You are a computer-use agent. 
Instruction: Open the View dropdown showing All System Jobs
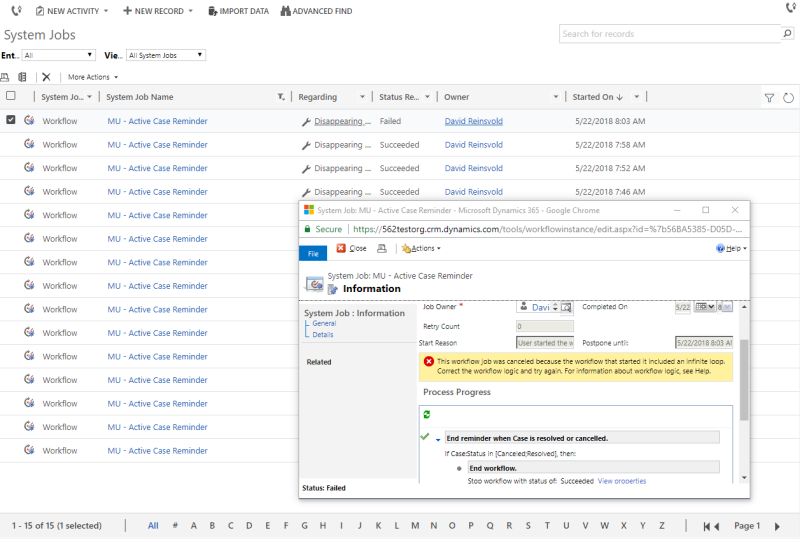[x=166, y=55]
